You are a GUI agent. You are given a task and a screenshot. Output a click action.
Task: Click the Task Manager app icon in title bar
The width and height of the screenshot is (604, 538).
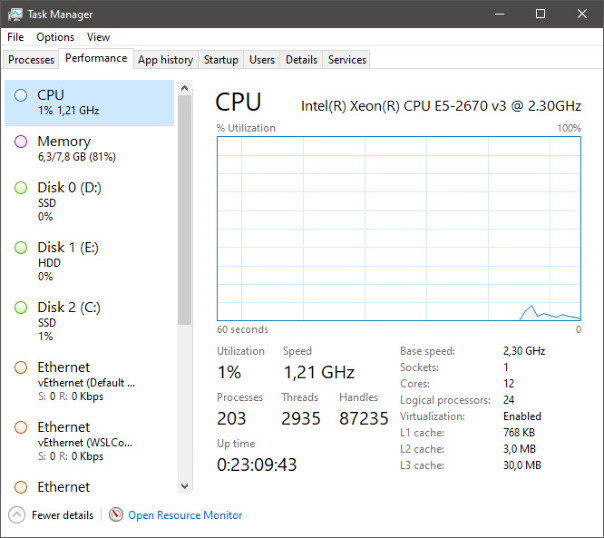click(x=16, y=14)
